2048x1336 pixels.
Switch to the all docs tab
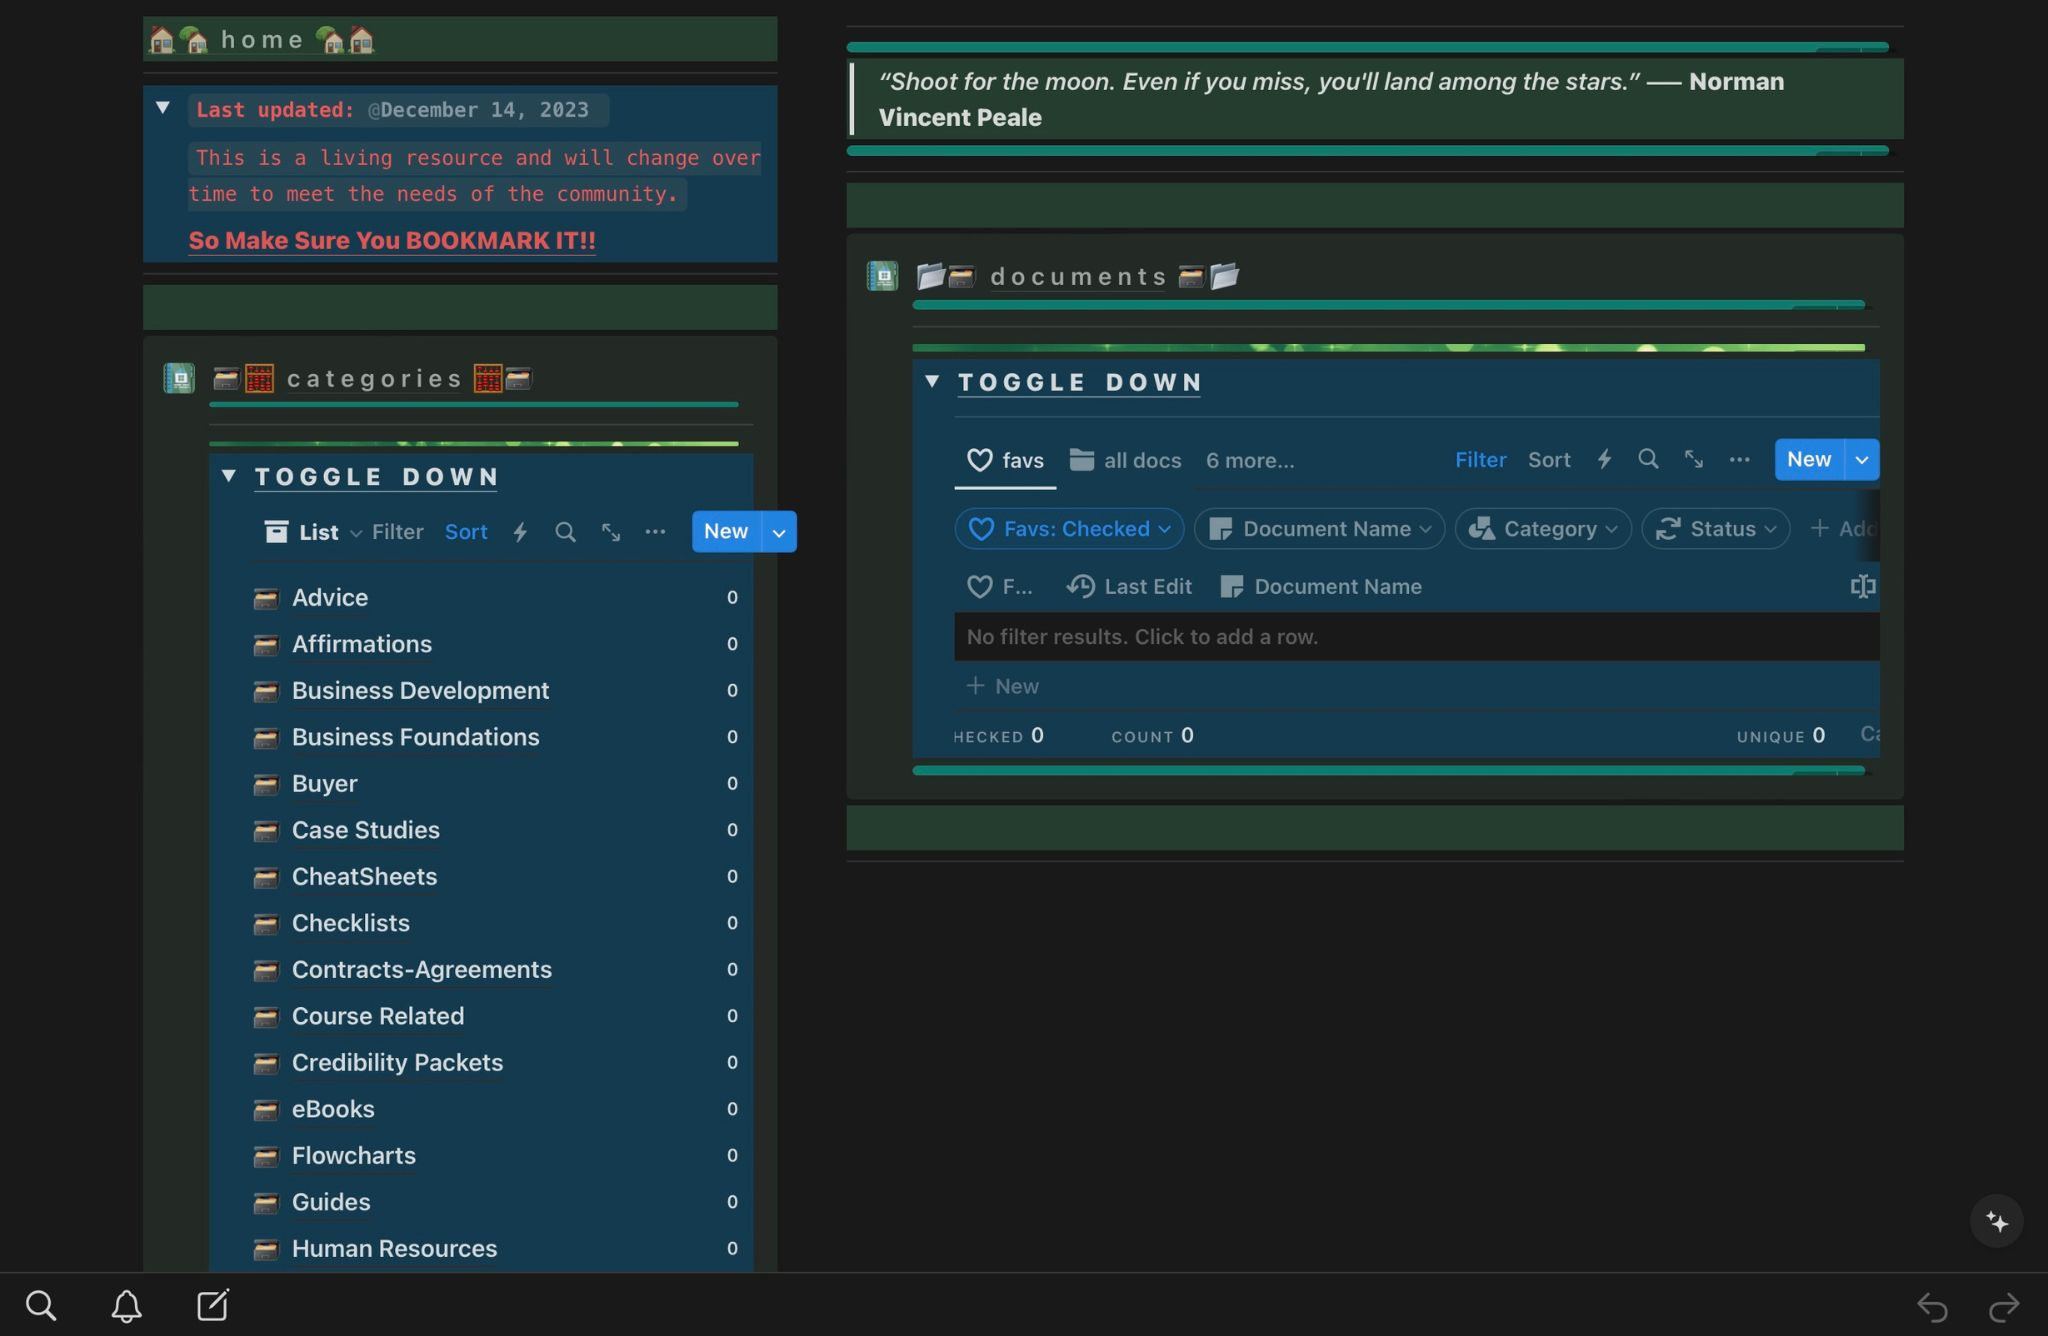tap(1126, 460)
